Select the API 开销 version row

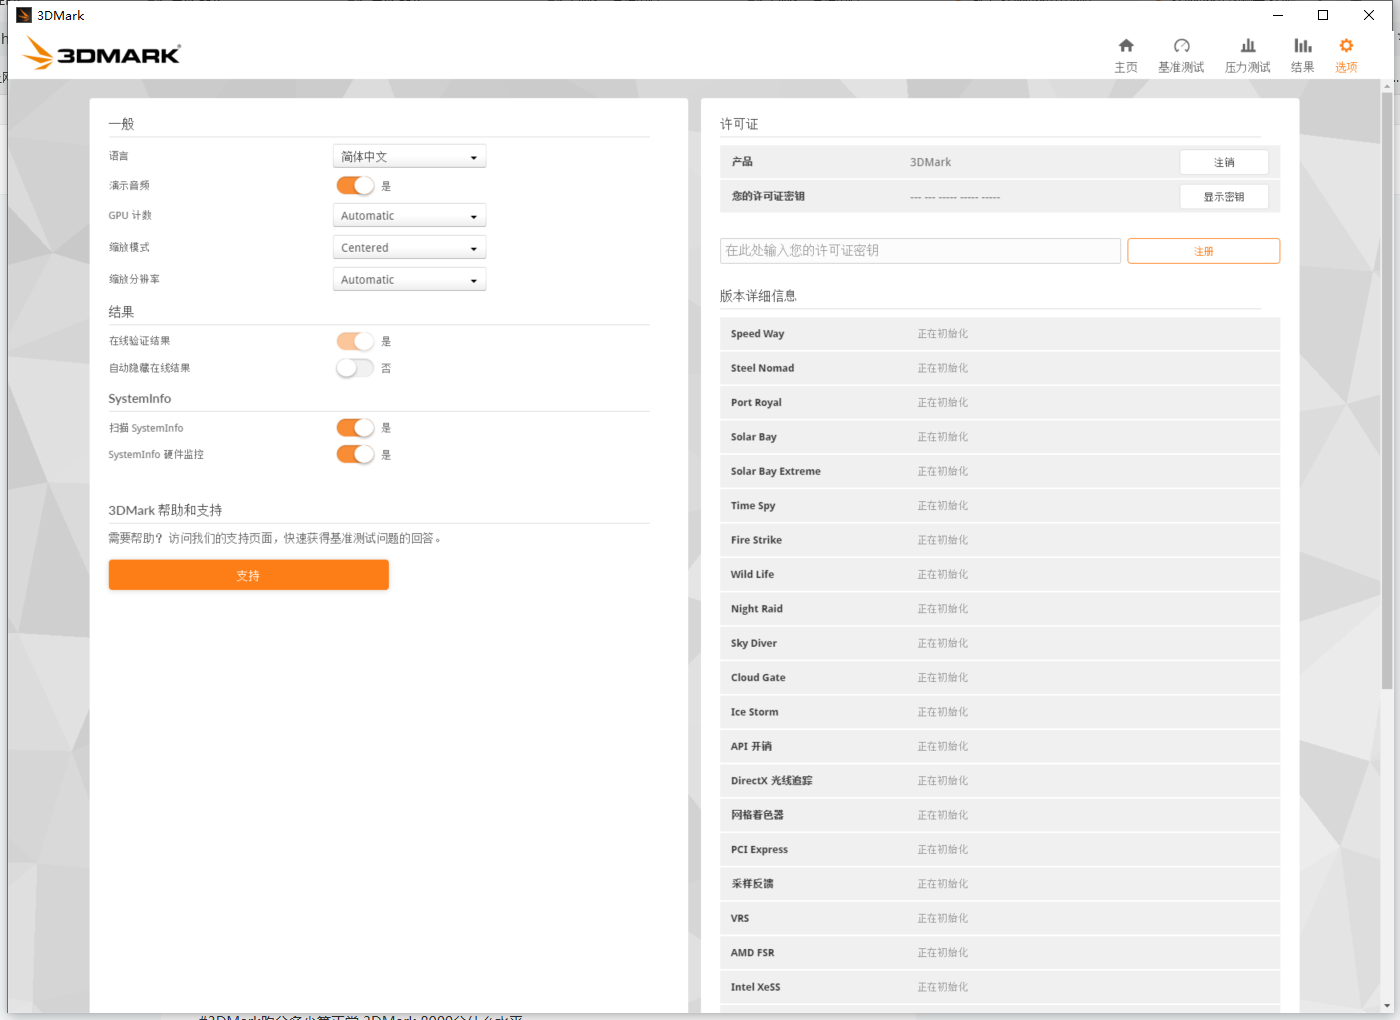coord(1000,746)
